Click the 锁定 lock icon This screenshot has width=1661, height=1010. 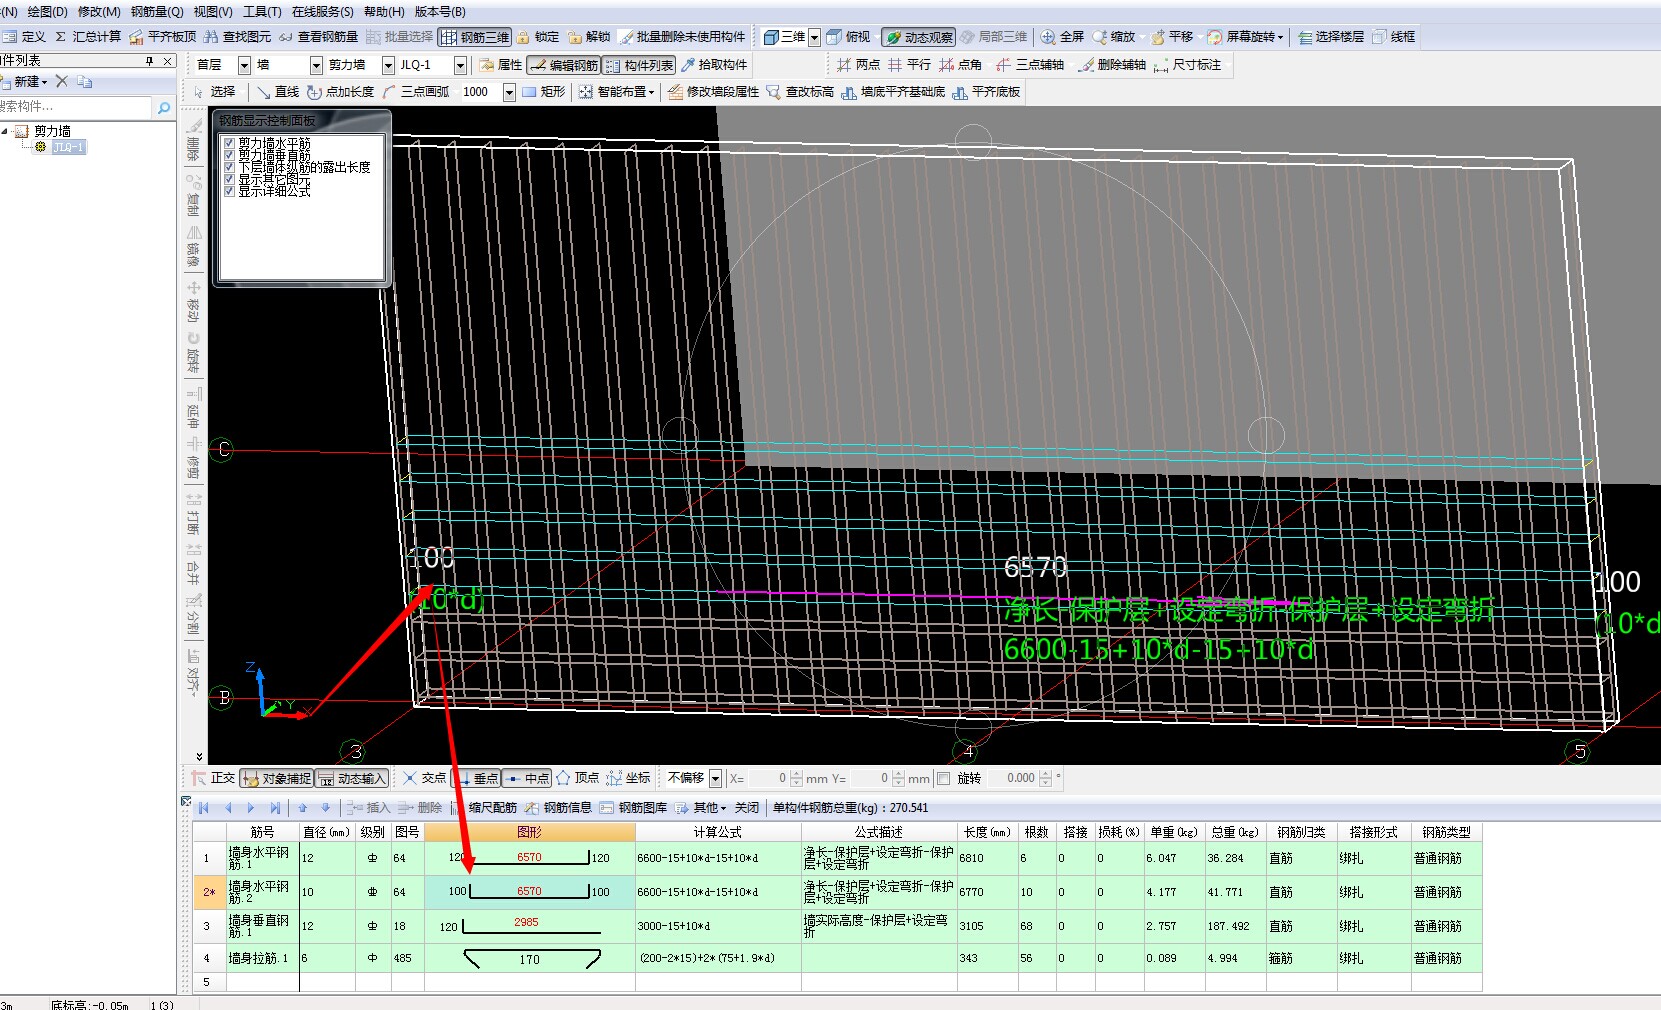pyautogui.click(x=523, y=37)
